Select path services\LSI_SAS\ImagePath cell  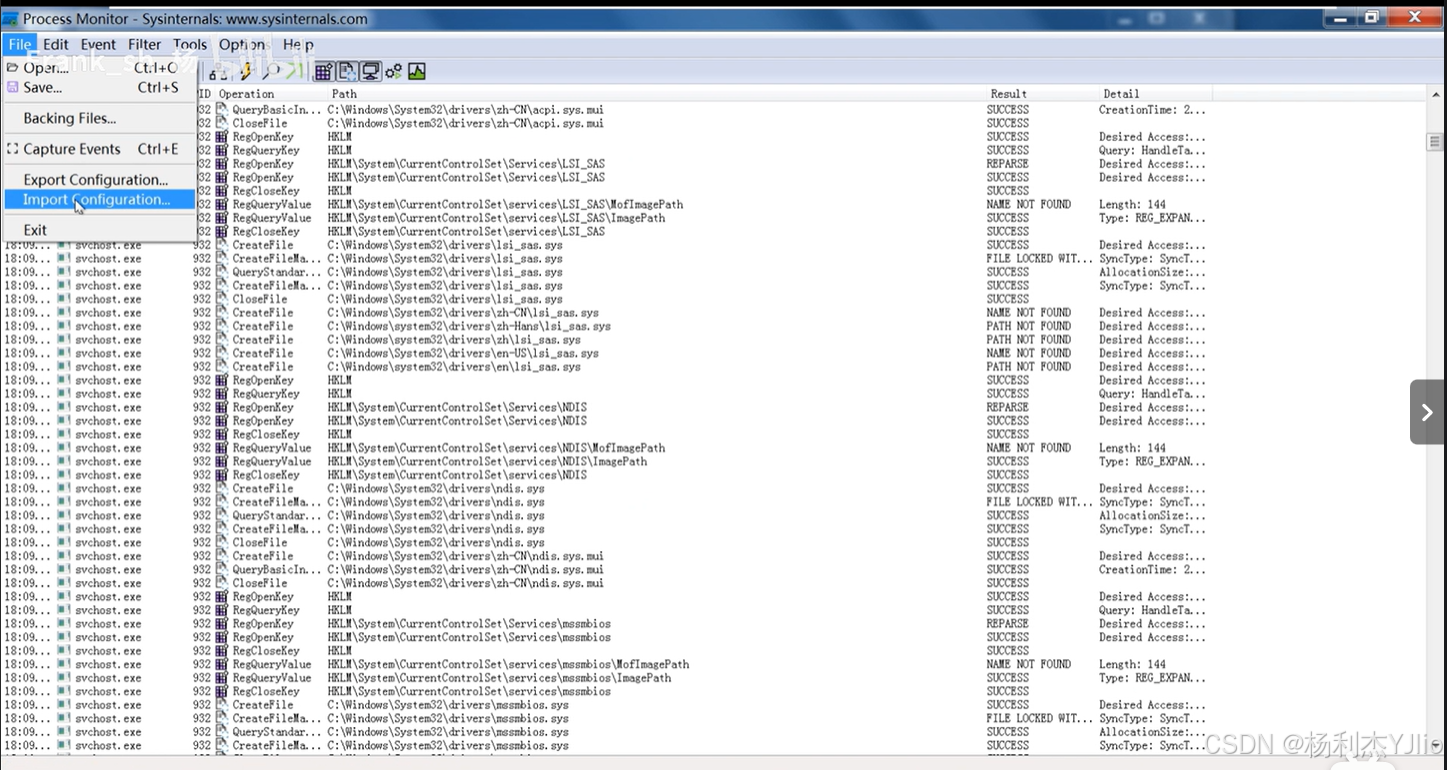496,218
